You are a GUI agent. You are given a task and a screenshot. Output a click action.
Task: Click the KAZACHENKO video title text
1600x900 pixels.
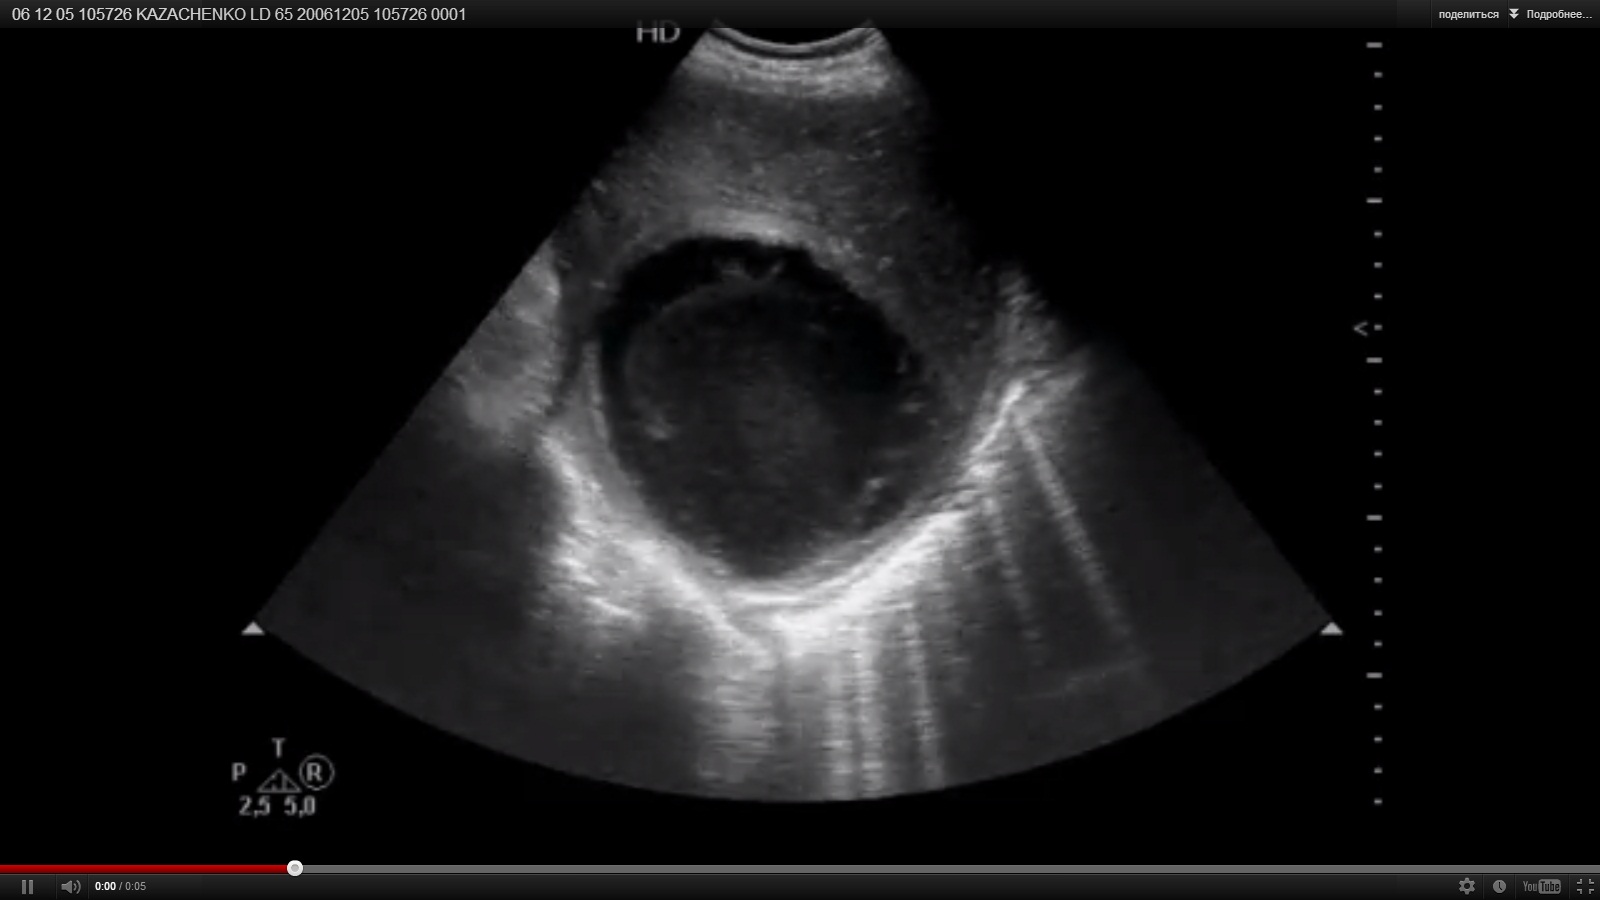[x=239, y=14]
